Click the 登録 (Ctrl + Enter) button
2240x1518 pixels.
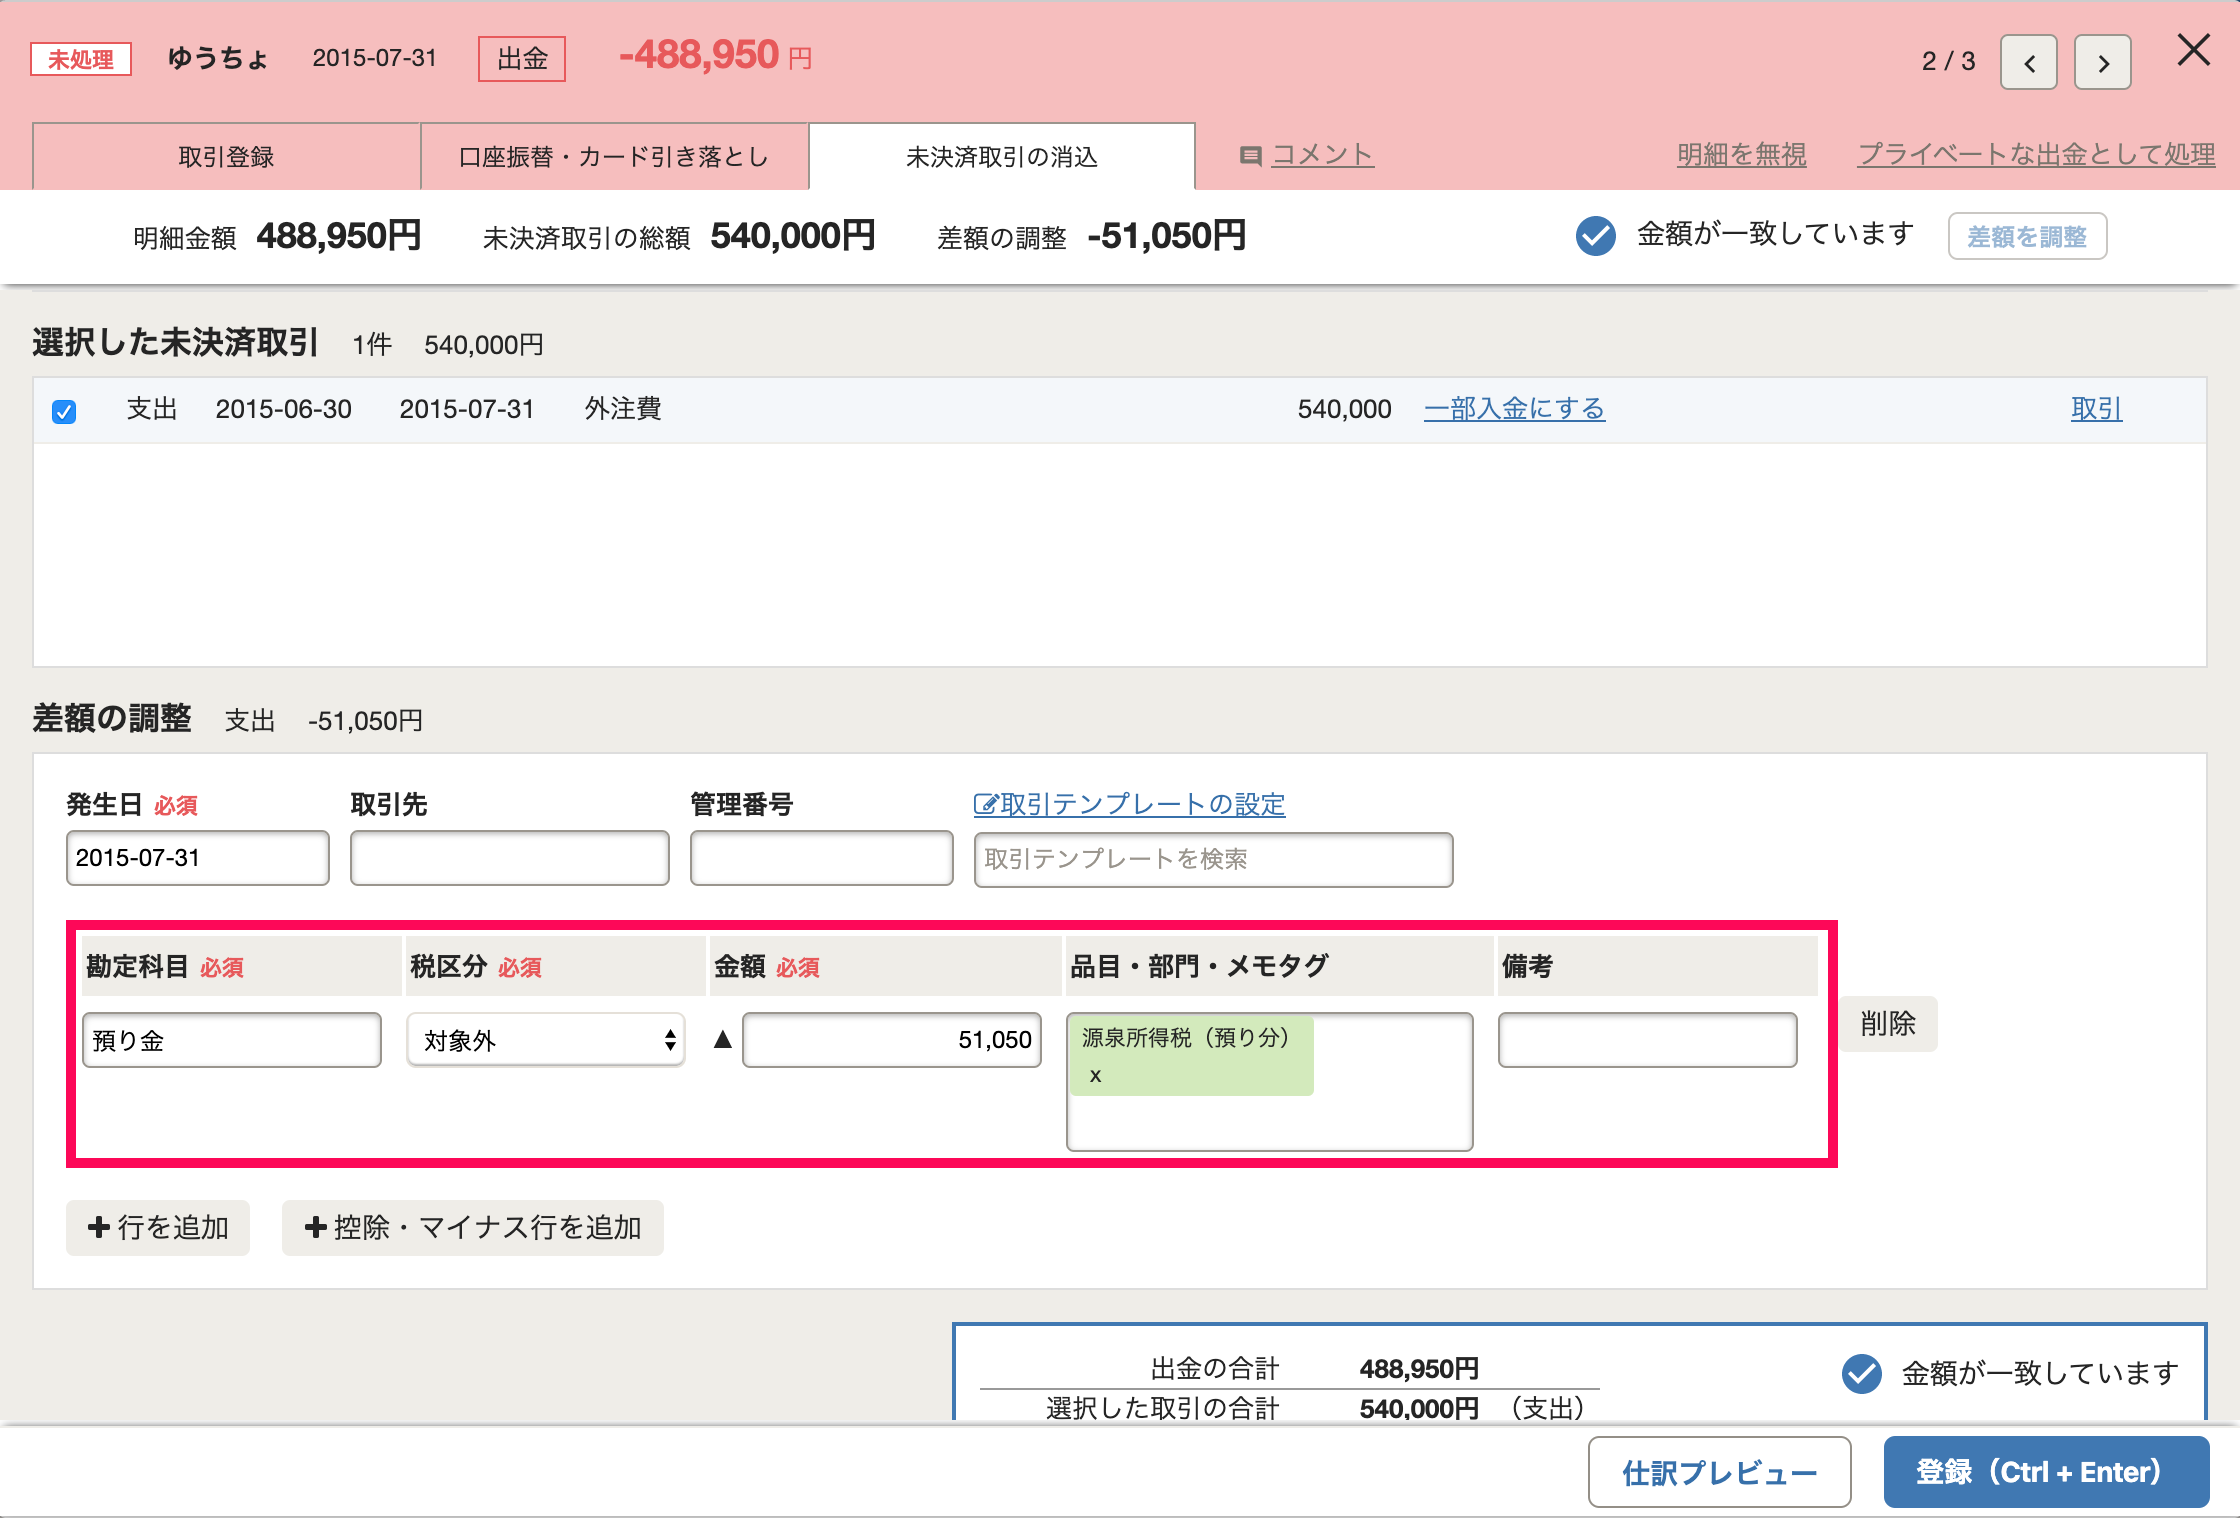click(x=2045, y=1472)
